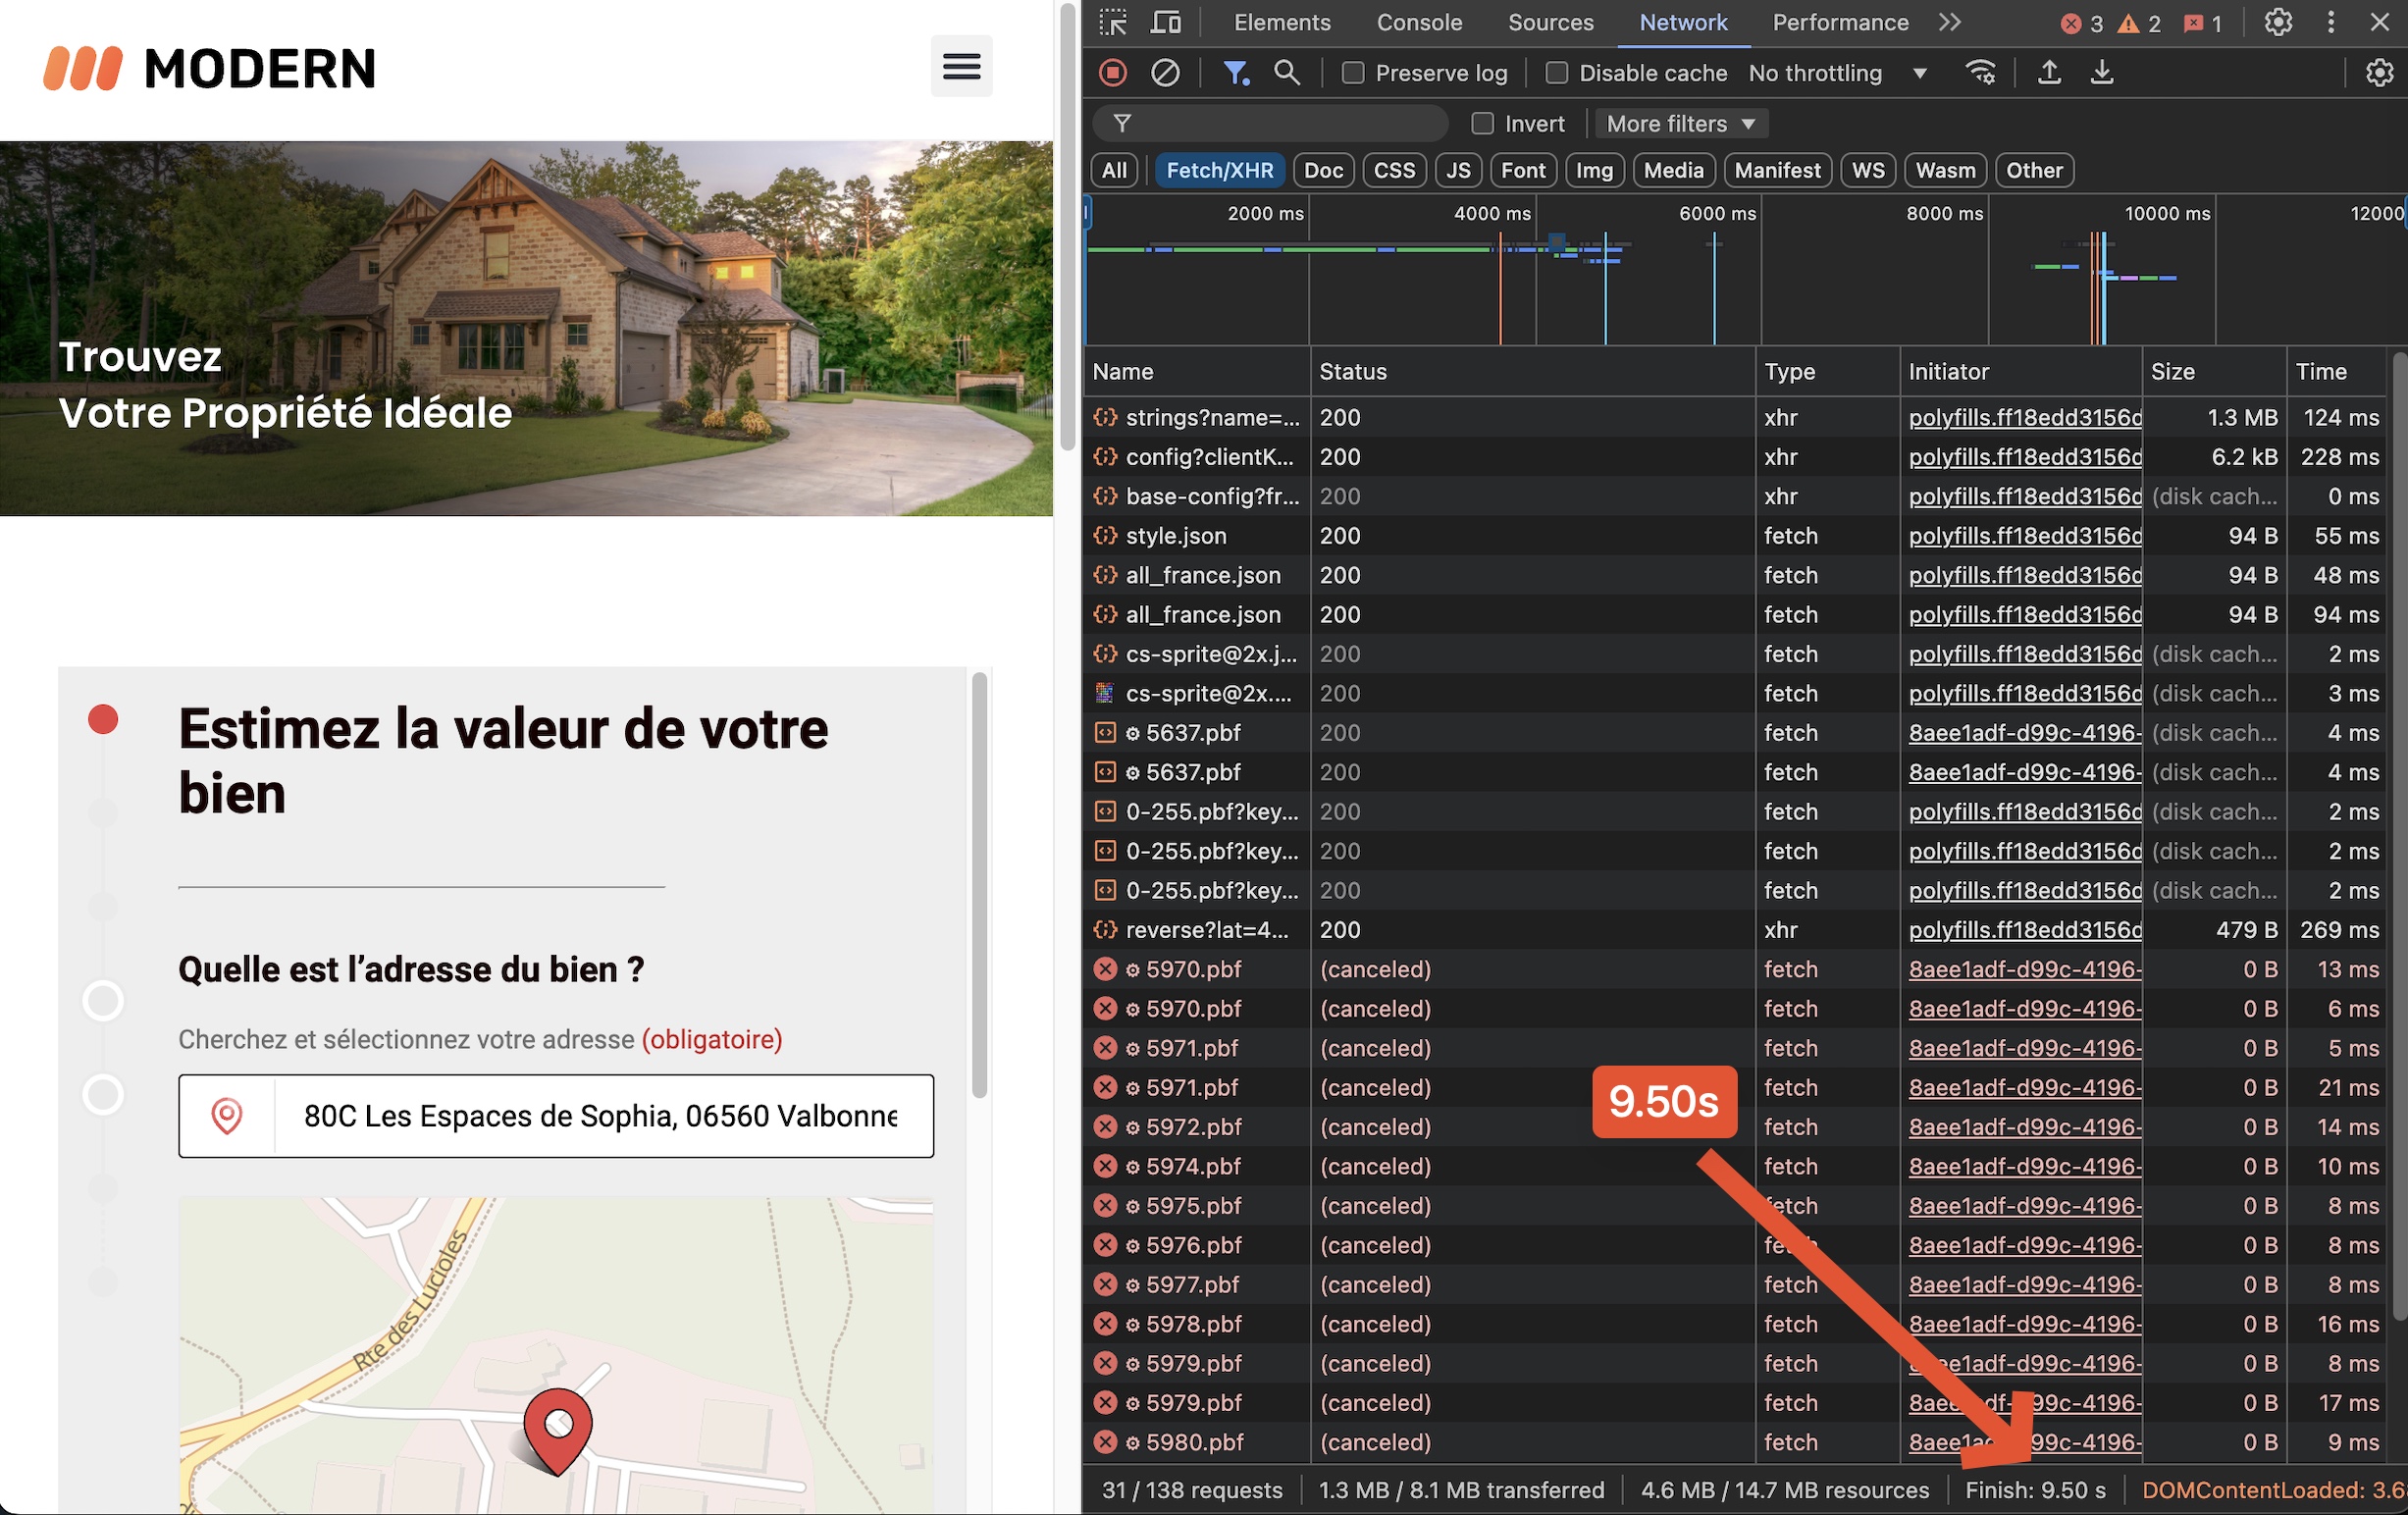Click the red errors count badge

click(2082, 23)
